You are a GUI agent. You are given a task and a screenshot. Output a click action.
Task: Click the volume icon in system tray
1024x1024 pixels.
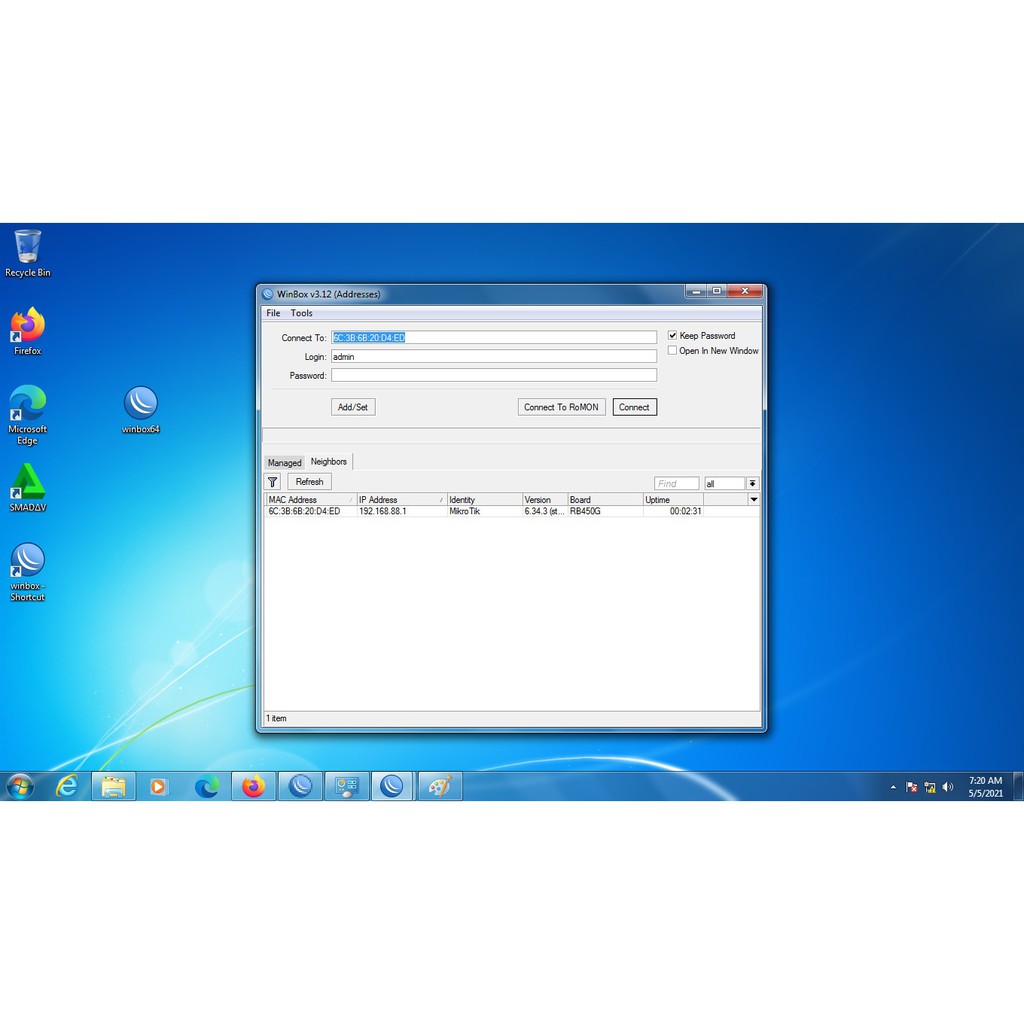coord(948,787)
